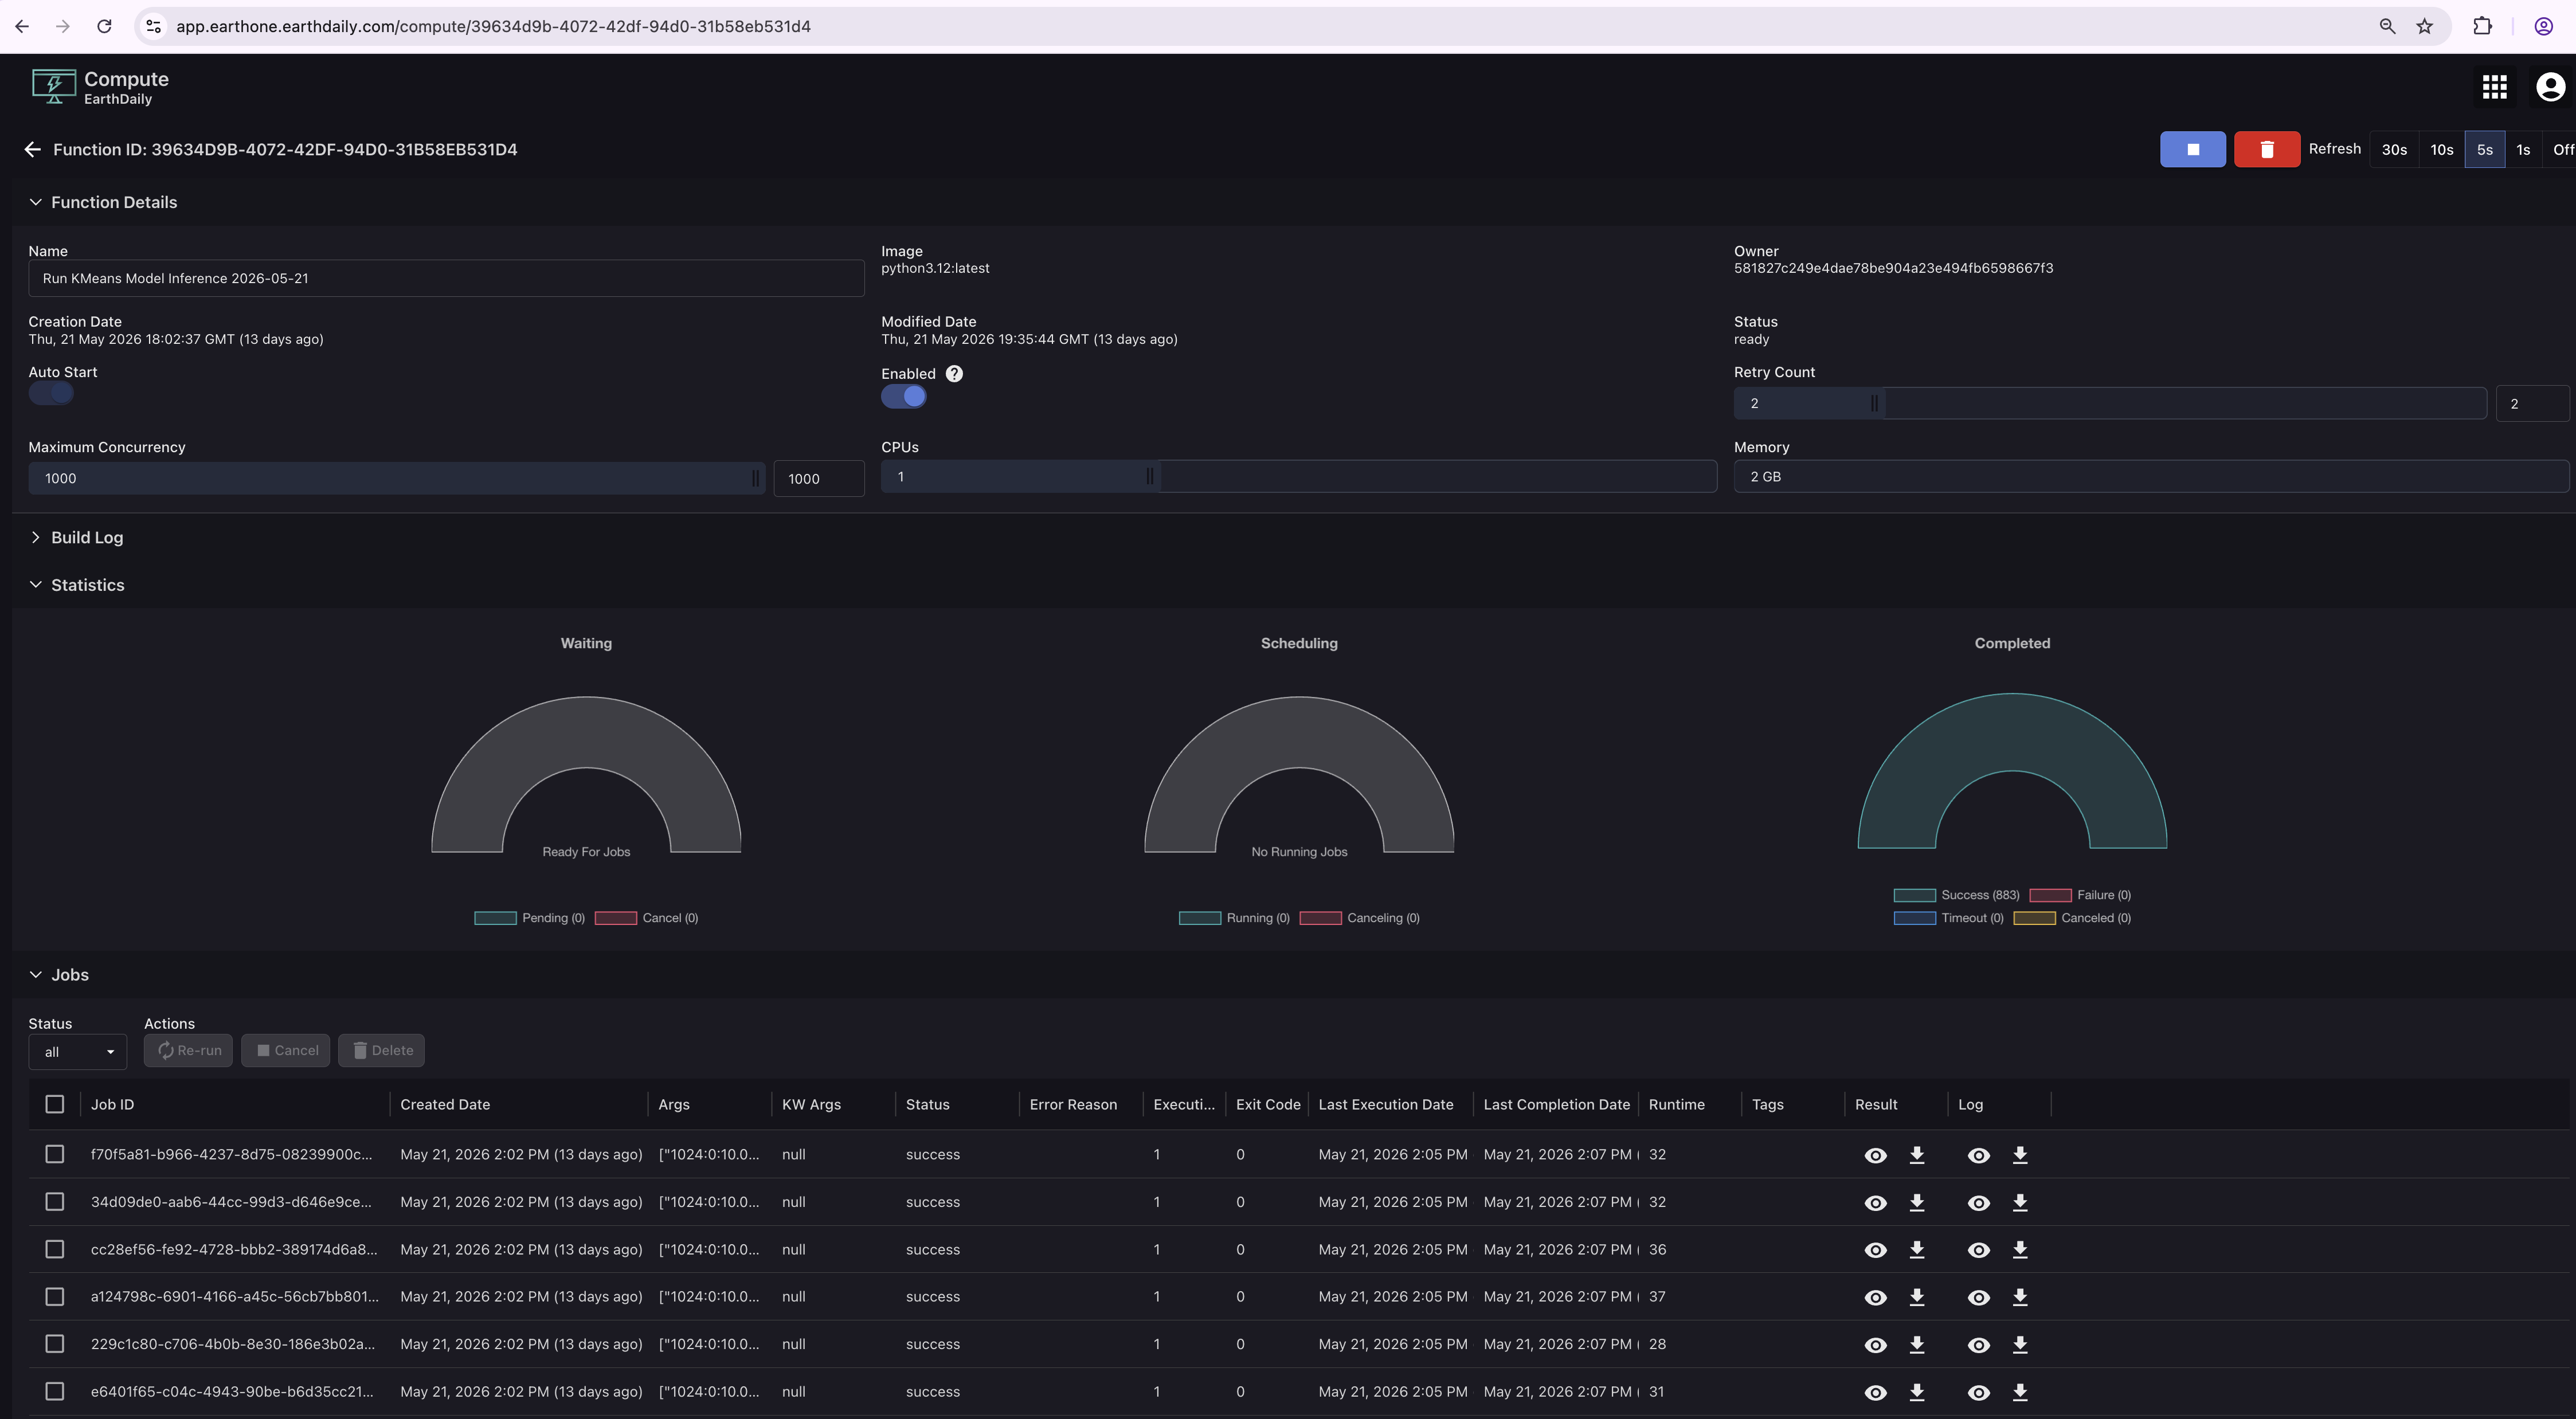Click the Re-run jobs button
Screen dimensions: 2576x1419
pos(188,1050)
